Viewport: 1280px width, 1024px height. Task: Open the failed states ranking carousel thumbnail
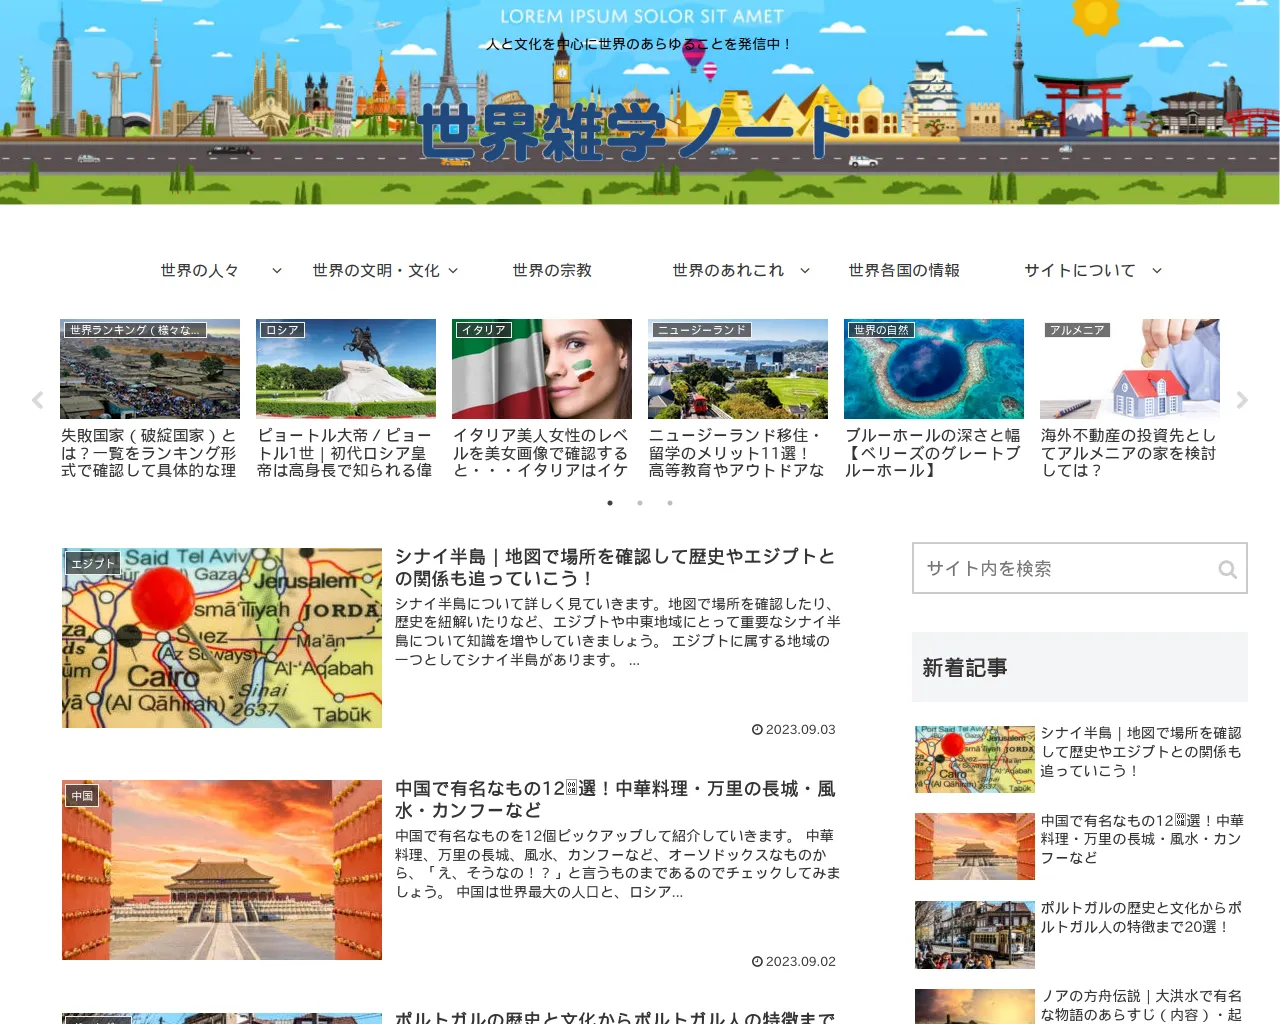pos(150,369)
